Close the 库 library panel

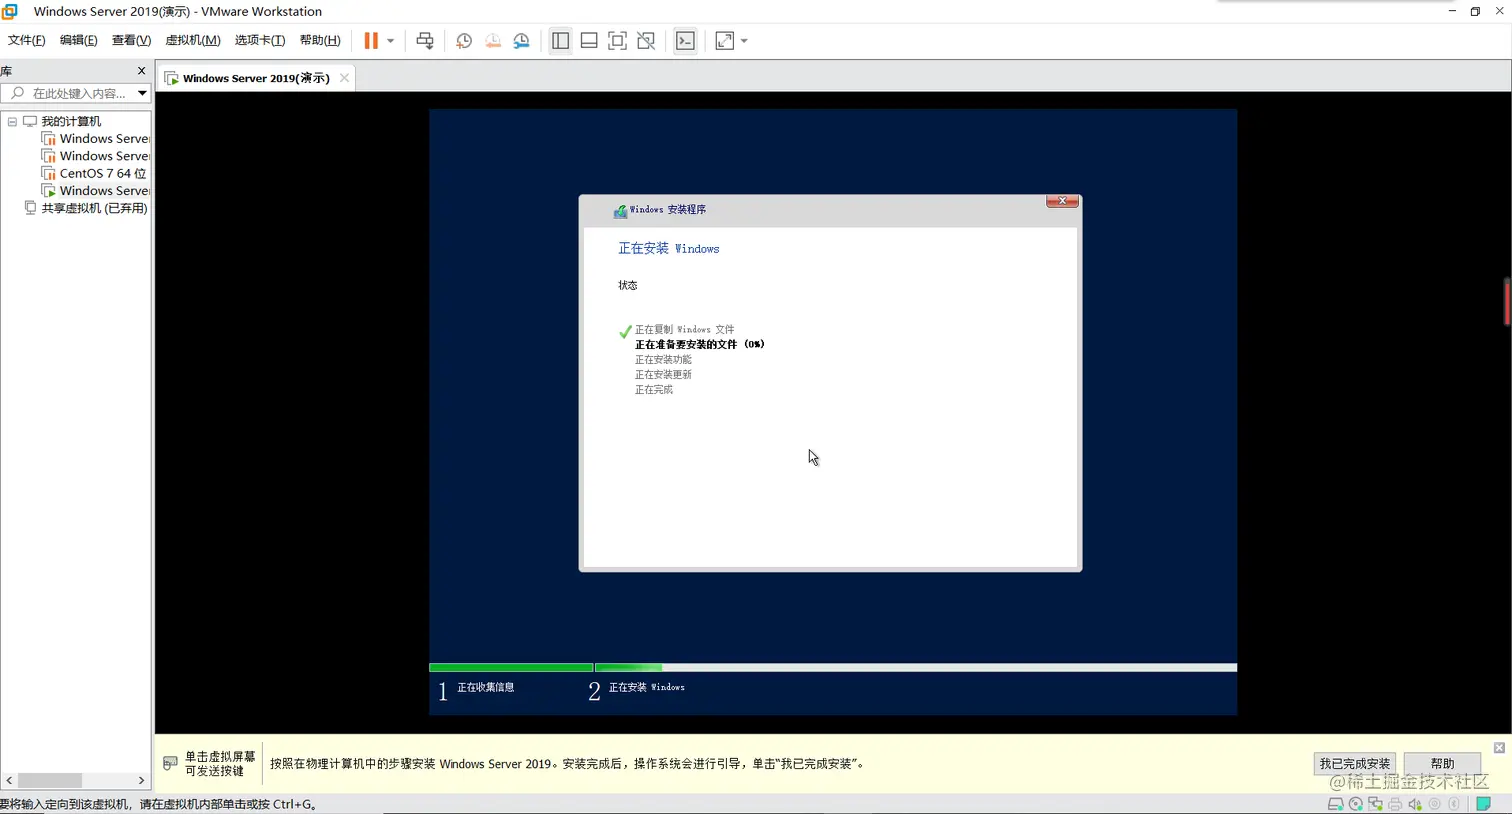[x=141, y=71]
